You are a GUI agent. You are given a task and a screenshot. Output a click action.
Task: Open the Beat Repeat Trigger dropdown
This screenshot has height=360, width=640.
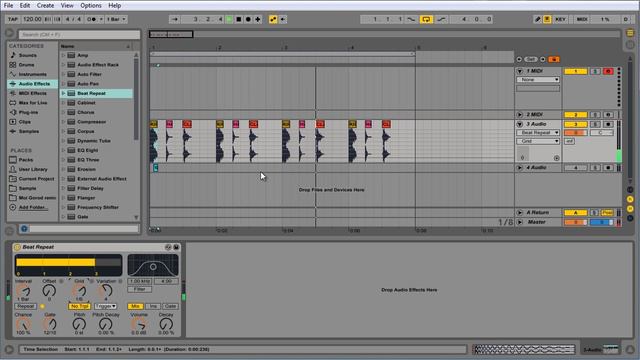105,306
